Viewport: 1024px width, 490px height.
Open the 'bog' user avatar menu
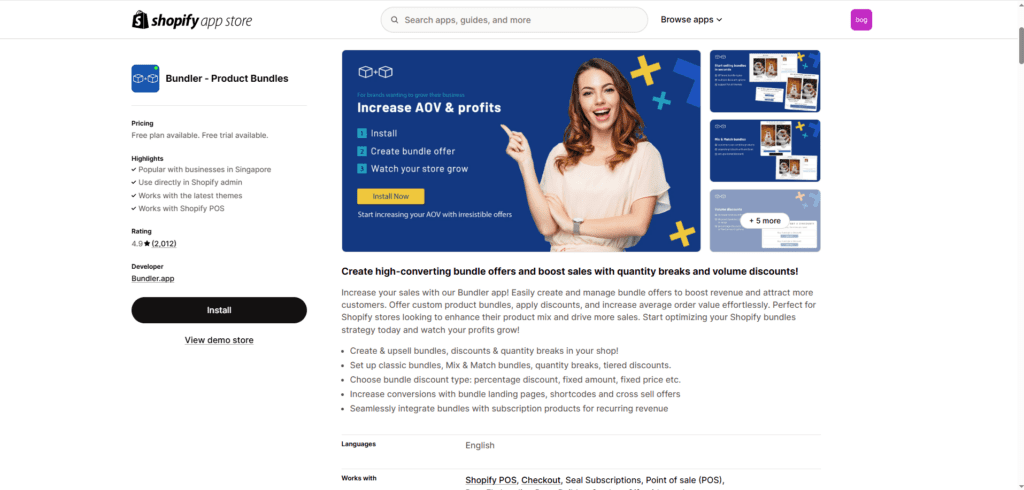pos(861,20)
